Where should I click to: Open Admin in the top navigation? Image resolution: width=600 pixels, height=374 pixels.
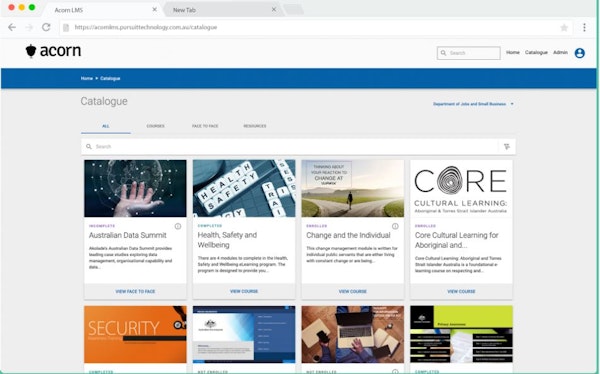(560, 52)
